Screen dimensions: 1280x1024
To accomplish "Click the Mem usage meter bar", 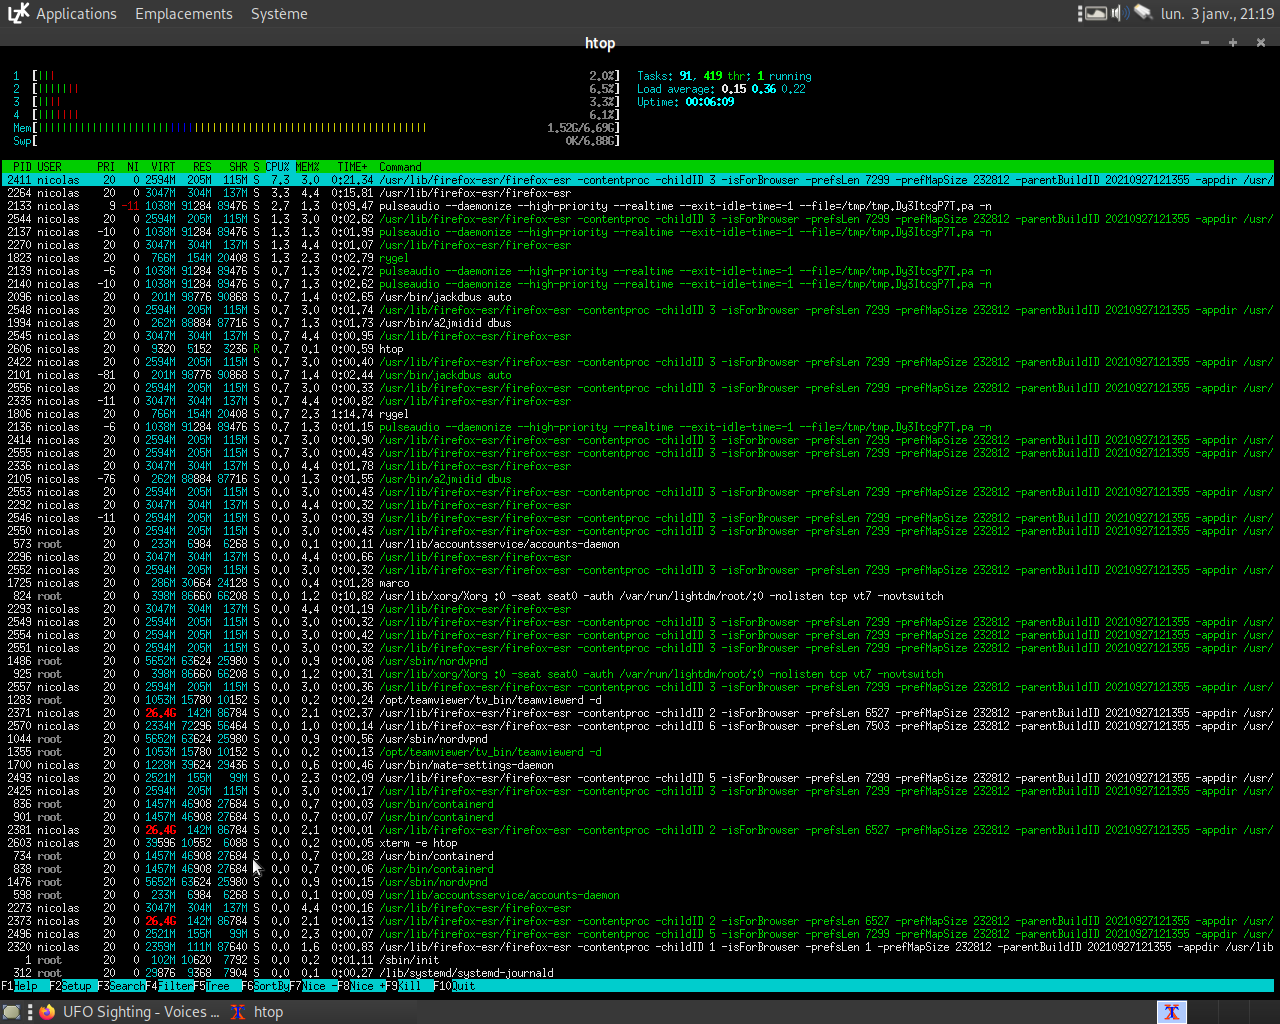I will [x=230, y=128].
